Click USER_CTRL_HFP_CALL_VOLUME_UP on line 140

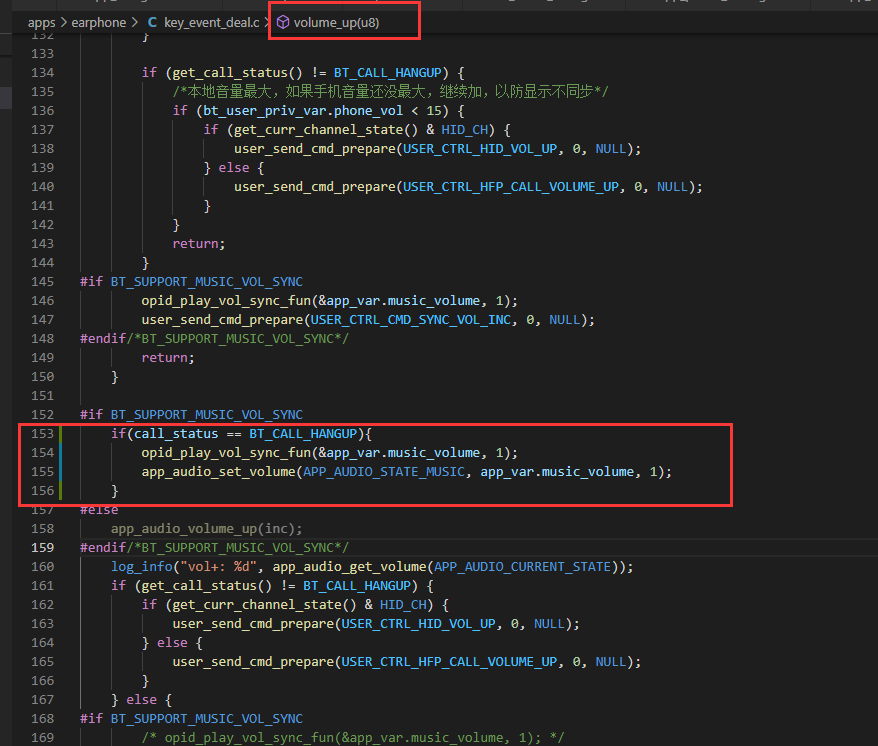tap(511, 187)
